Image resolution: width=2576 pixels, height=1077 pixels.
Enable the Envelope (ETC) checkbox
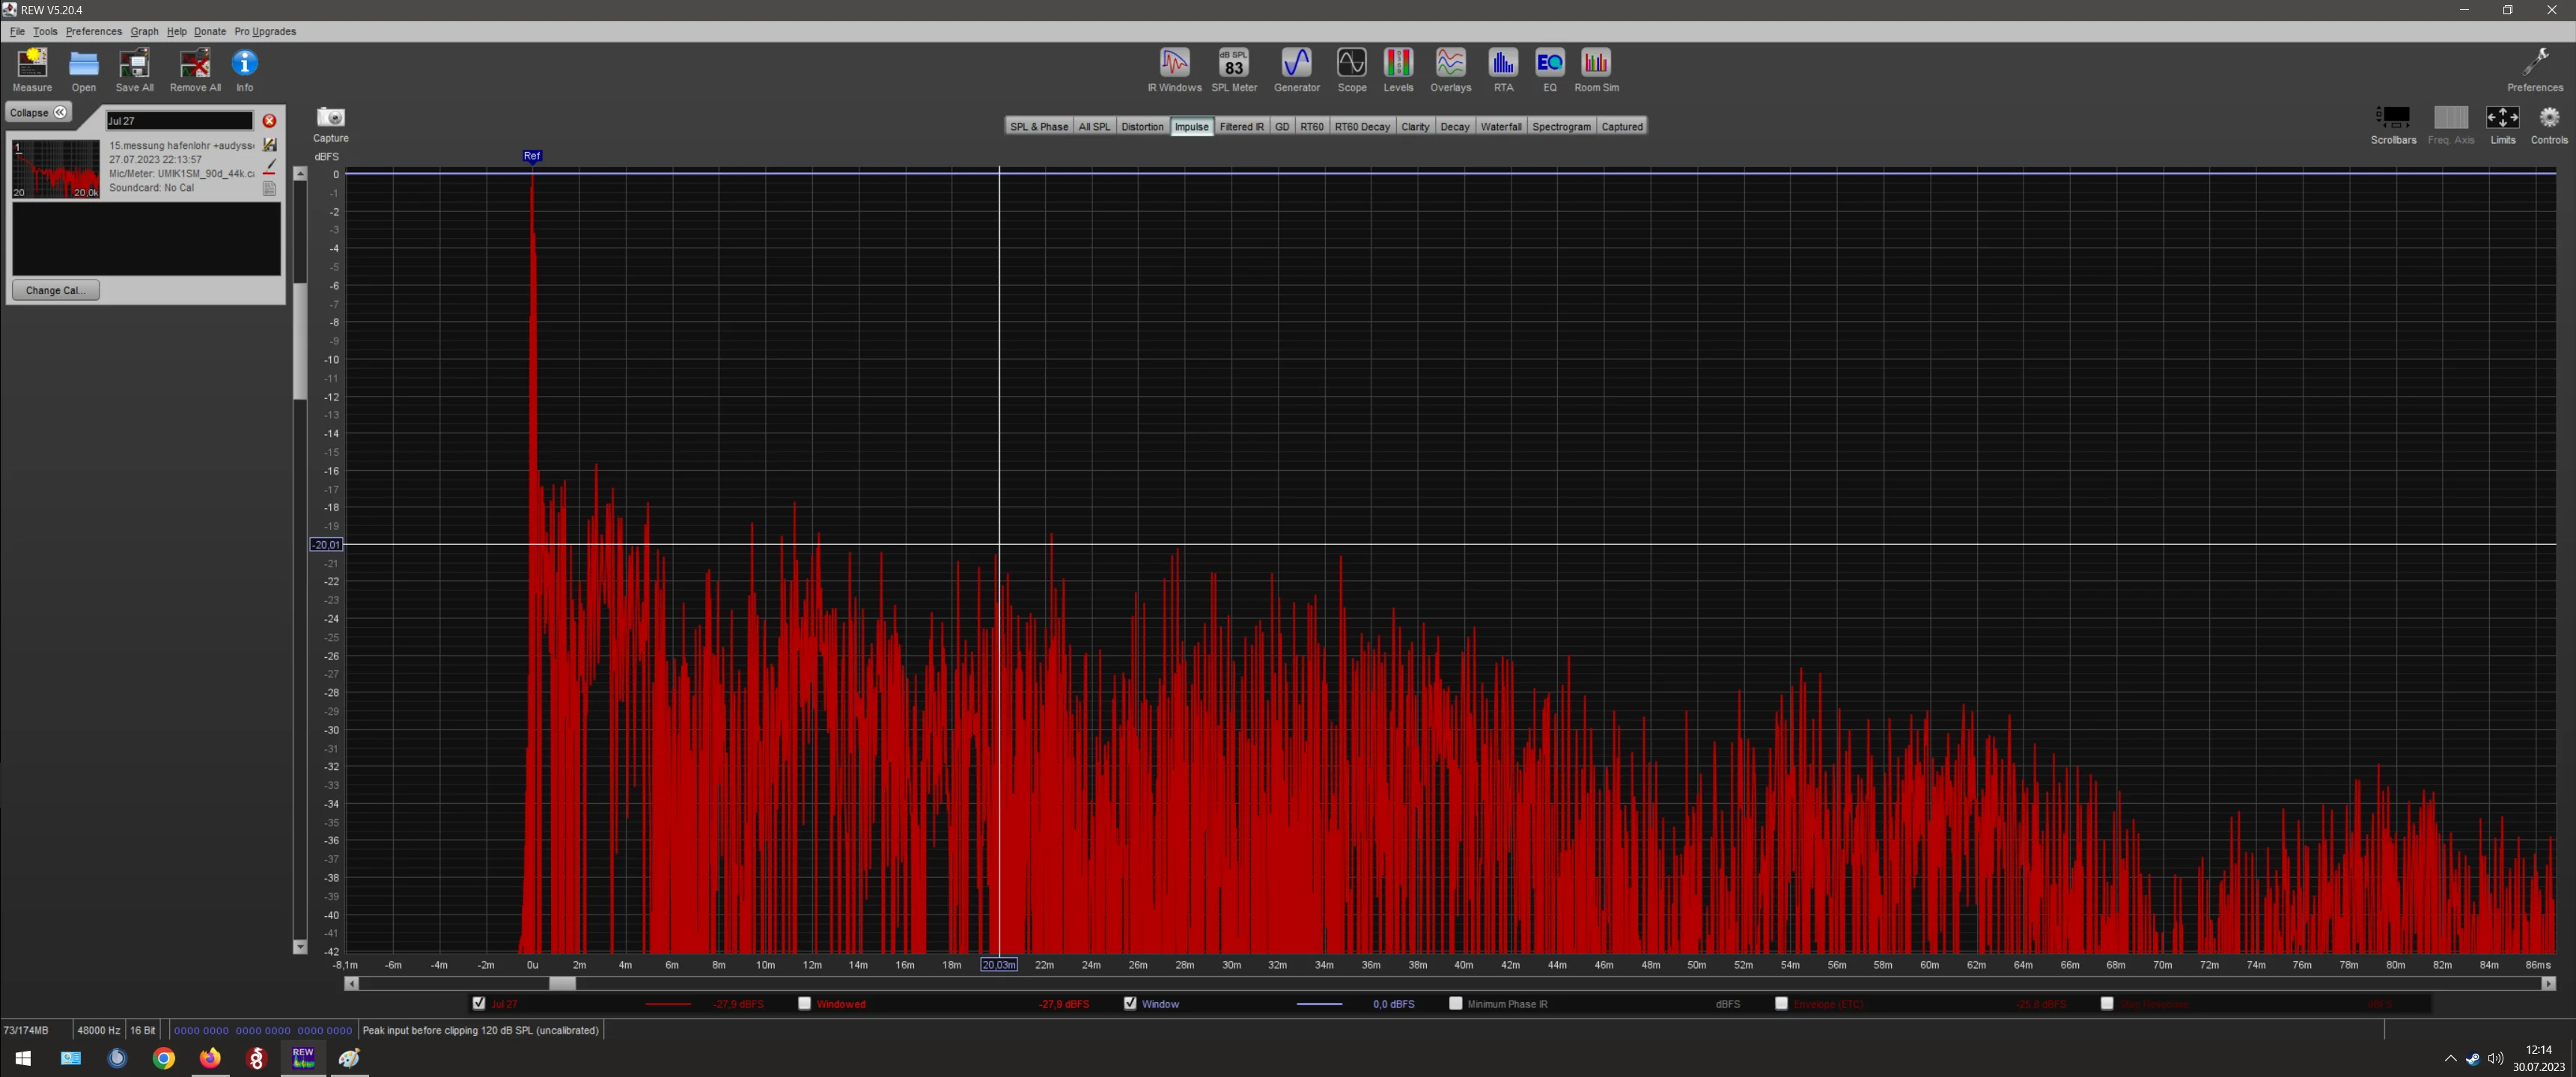coord(1781,1003)
